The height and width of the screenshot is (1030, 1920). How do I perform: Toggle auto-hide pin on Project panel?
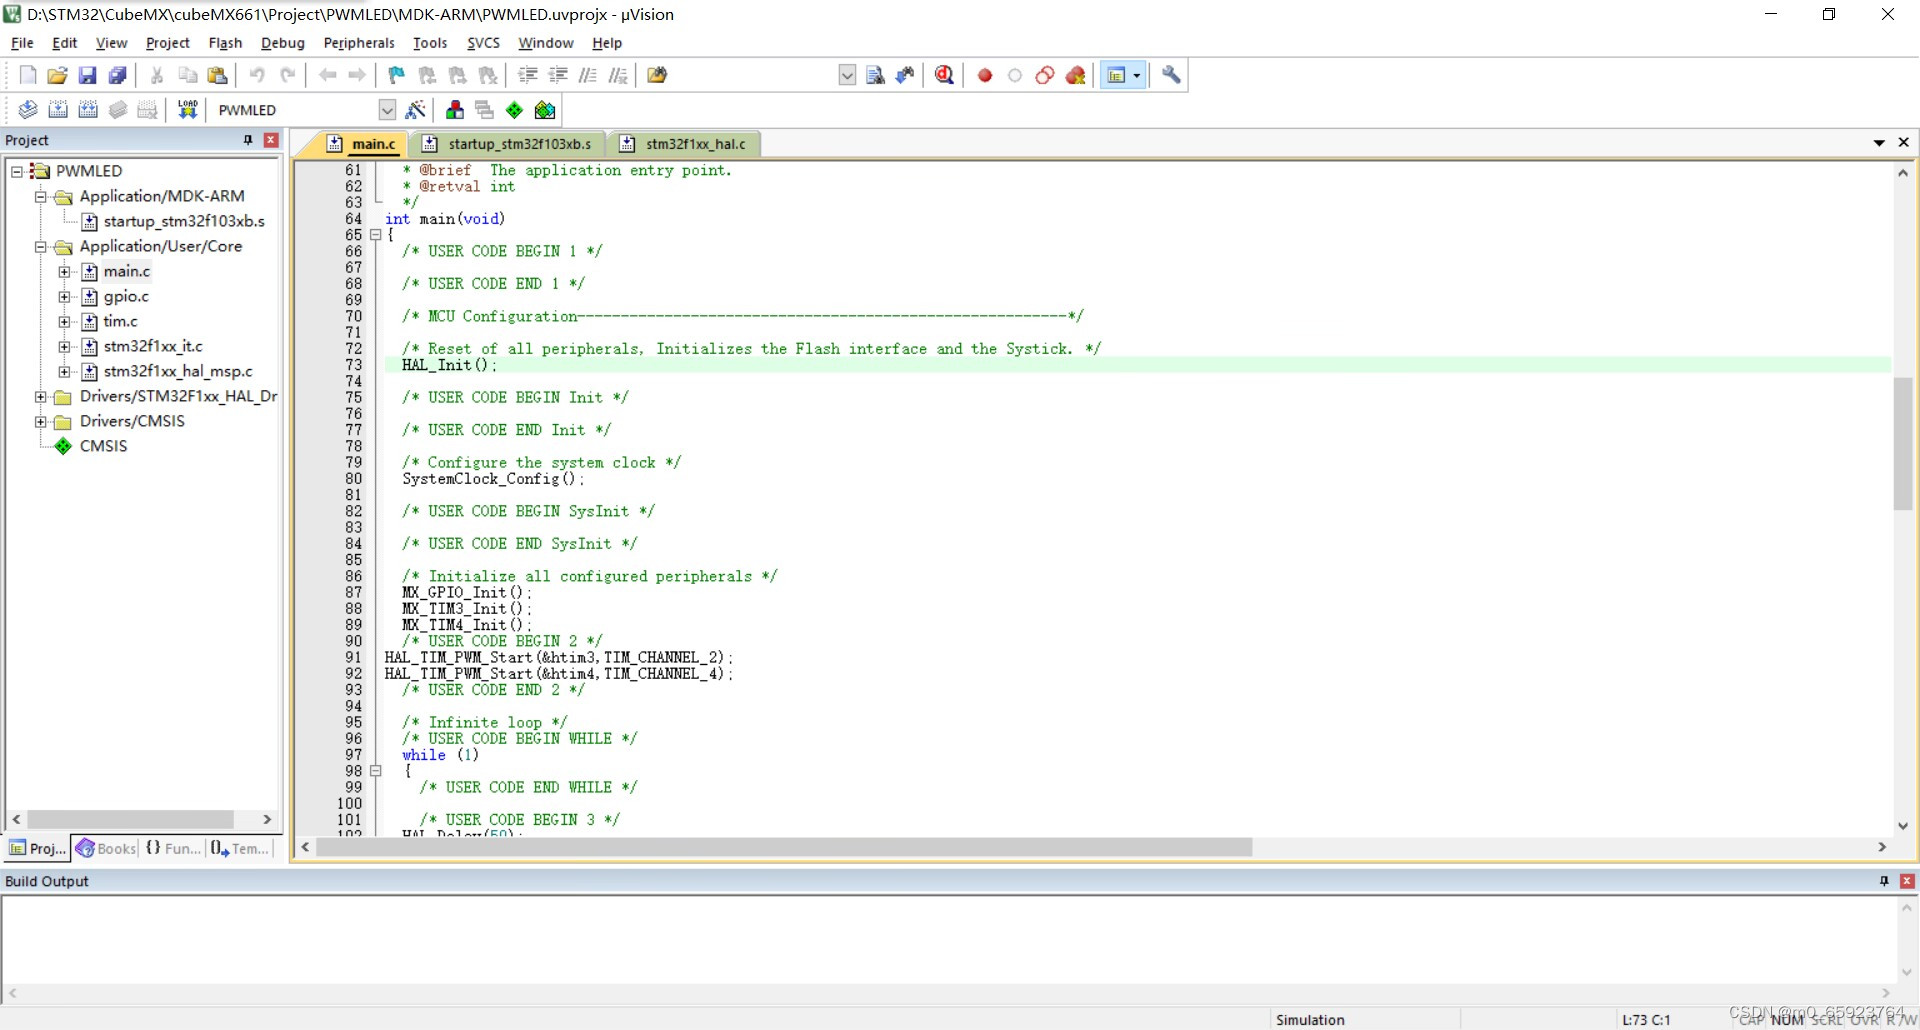pos(248,140)
